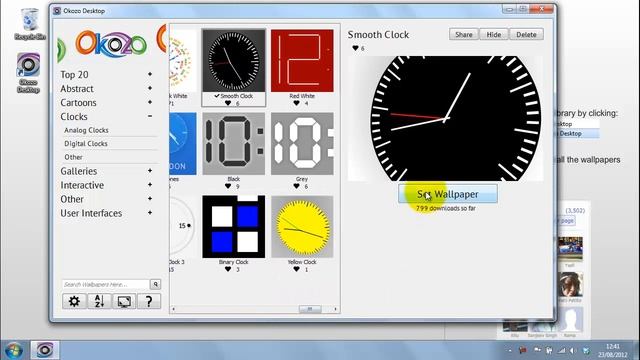640x360 pixels.
Task: Click the left scroll arrow of wallpaper grid
Action: click(x=173, y=309)
